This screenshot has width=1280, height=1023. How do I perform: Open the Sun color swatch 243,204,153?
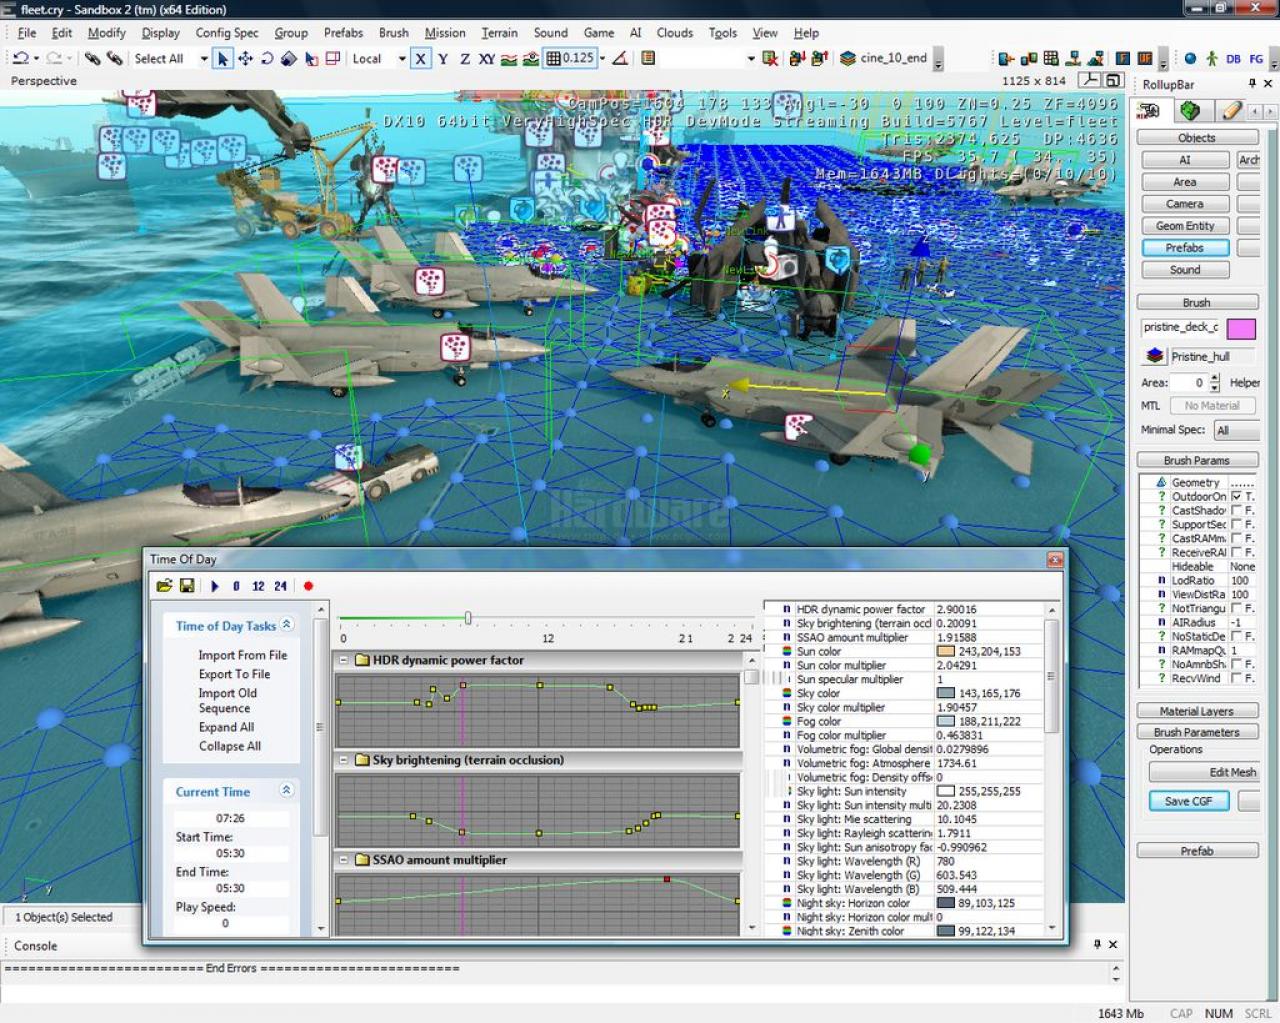[x=945, y=651]
